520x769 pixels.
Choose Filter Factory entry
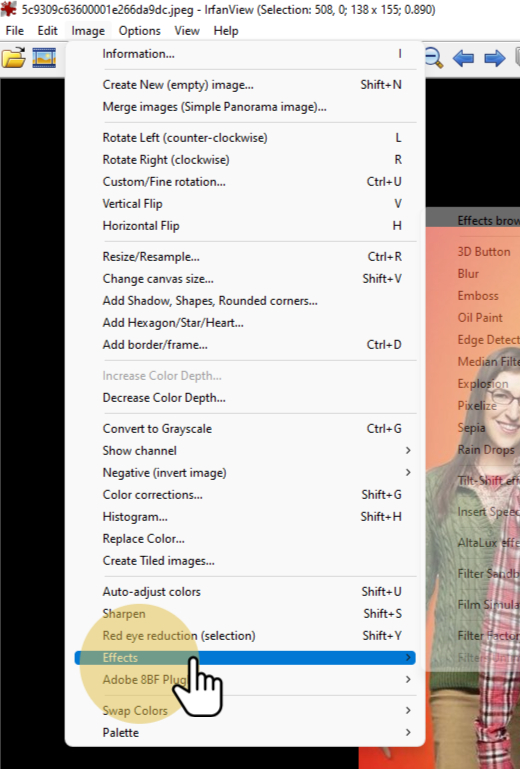488,636
